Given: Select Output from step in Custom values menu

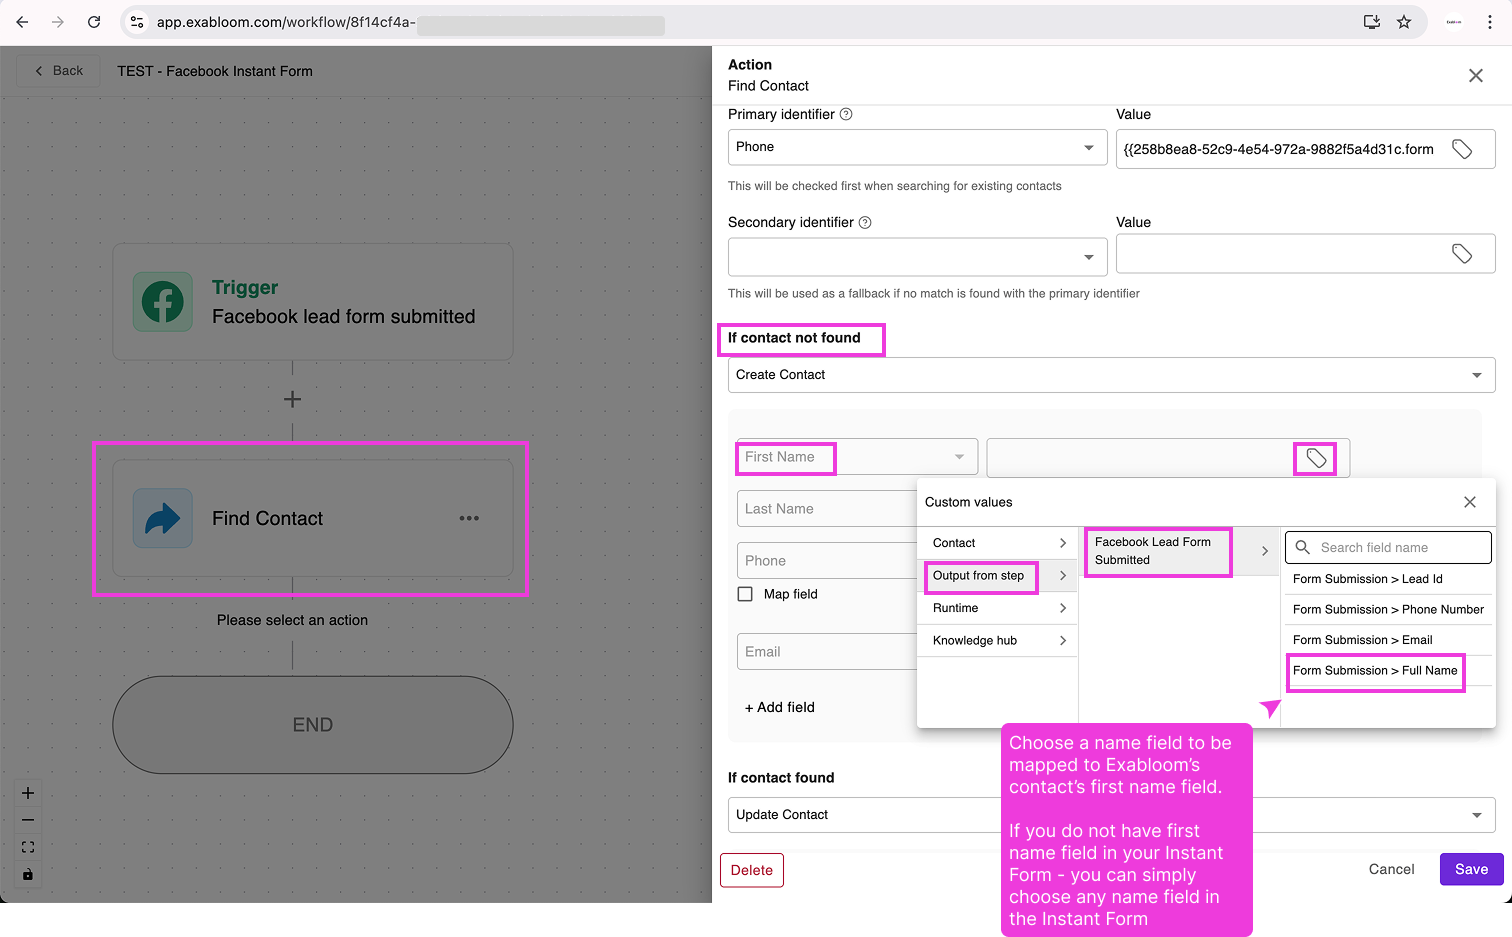Looking at the screenshot, I should pyautogui.click(x=980, y=576).
